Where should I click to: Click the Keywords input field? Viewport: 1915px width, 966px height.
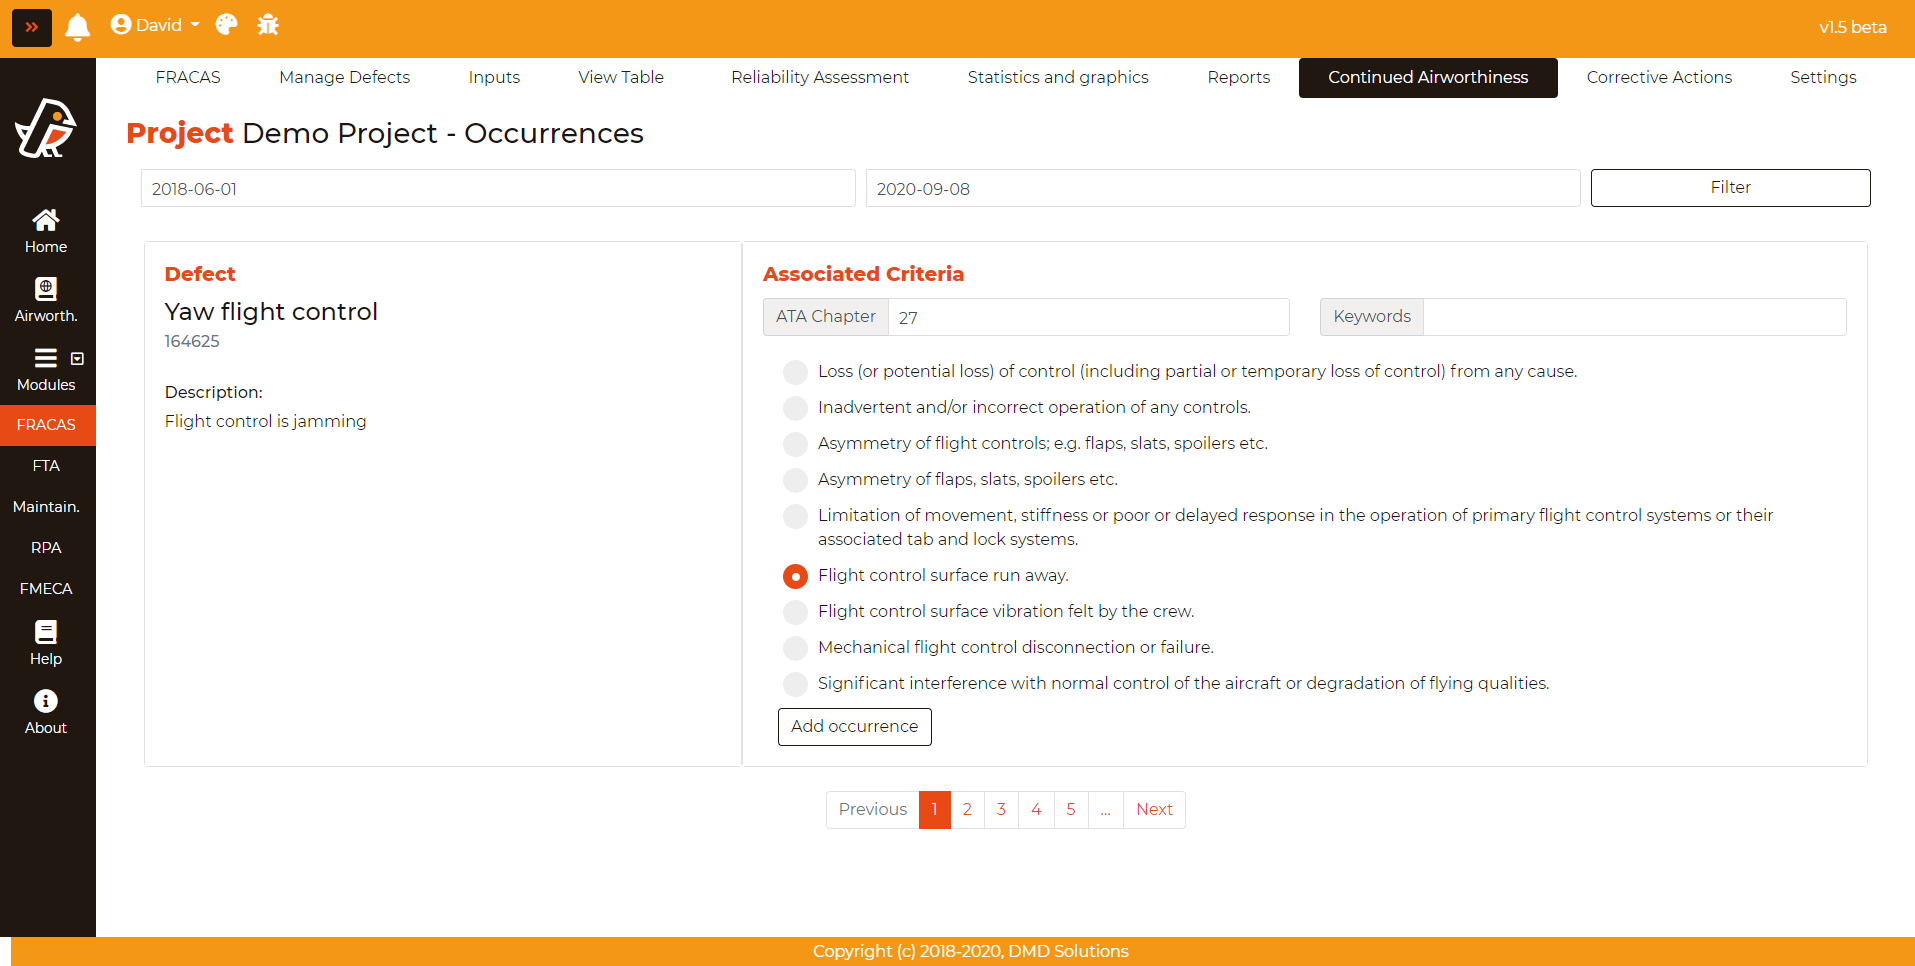pos(1633,317)
